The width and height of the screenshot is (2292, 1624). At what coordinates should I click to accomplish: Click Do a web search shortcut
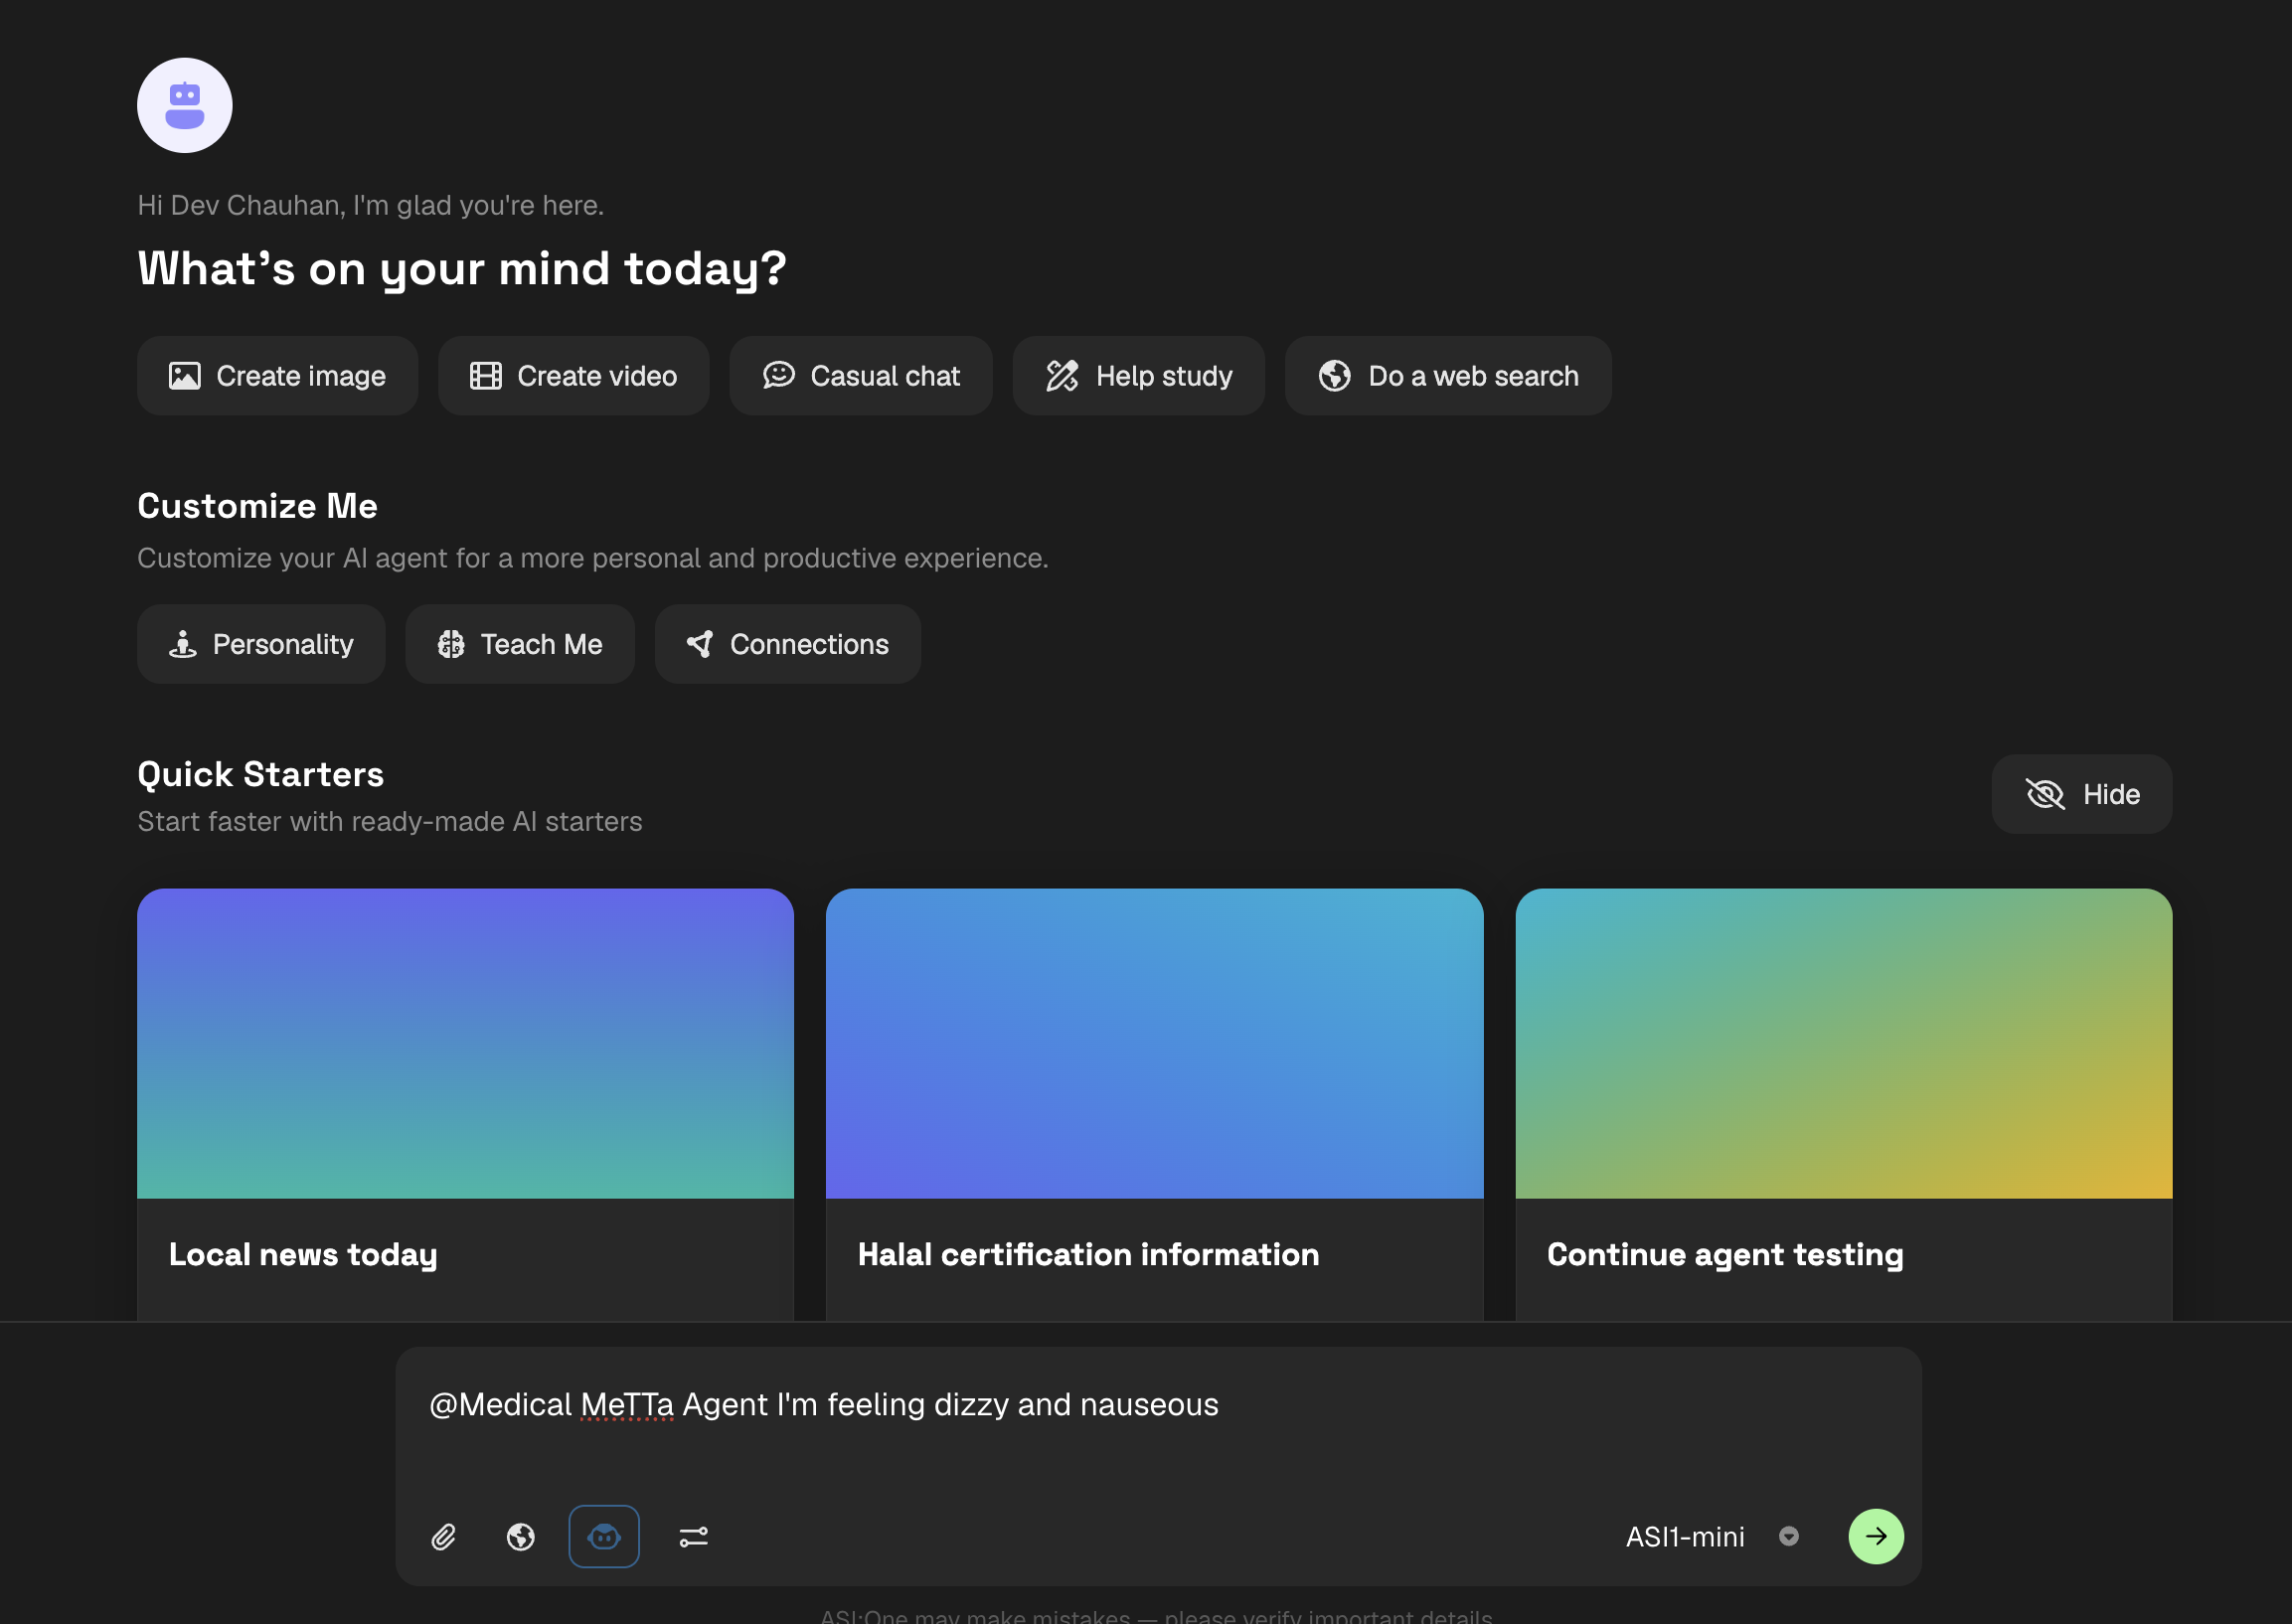coord(1447,376)
